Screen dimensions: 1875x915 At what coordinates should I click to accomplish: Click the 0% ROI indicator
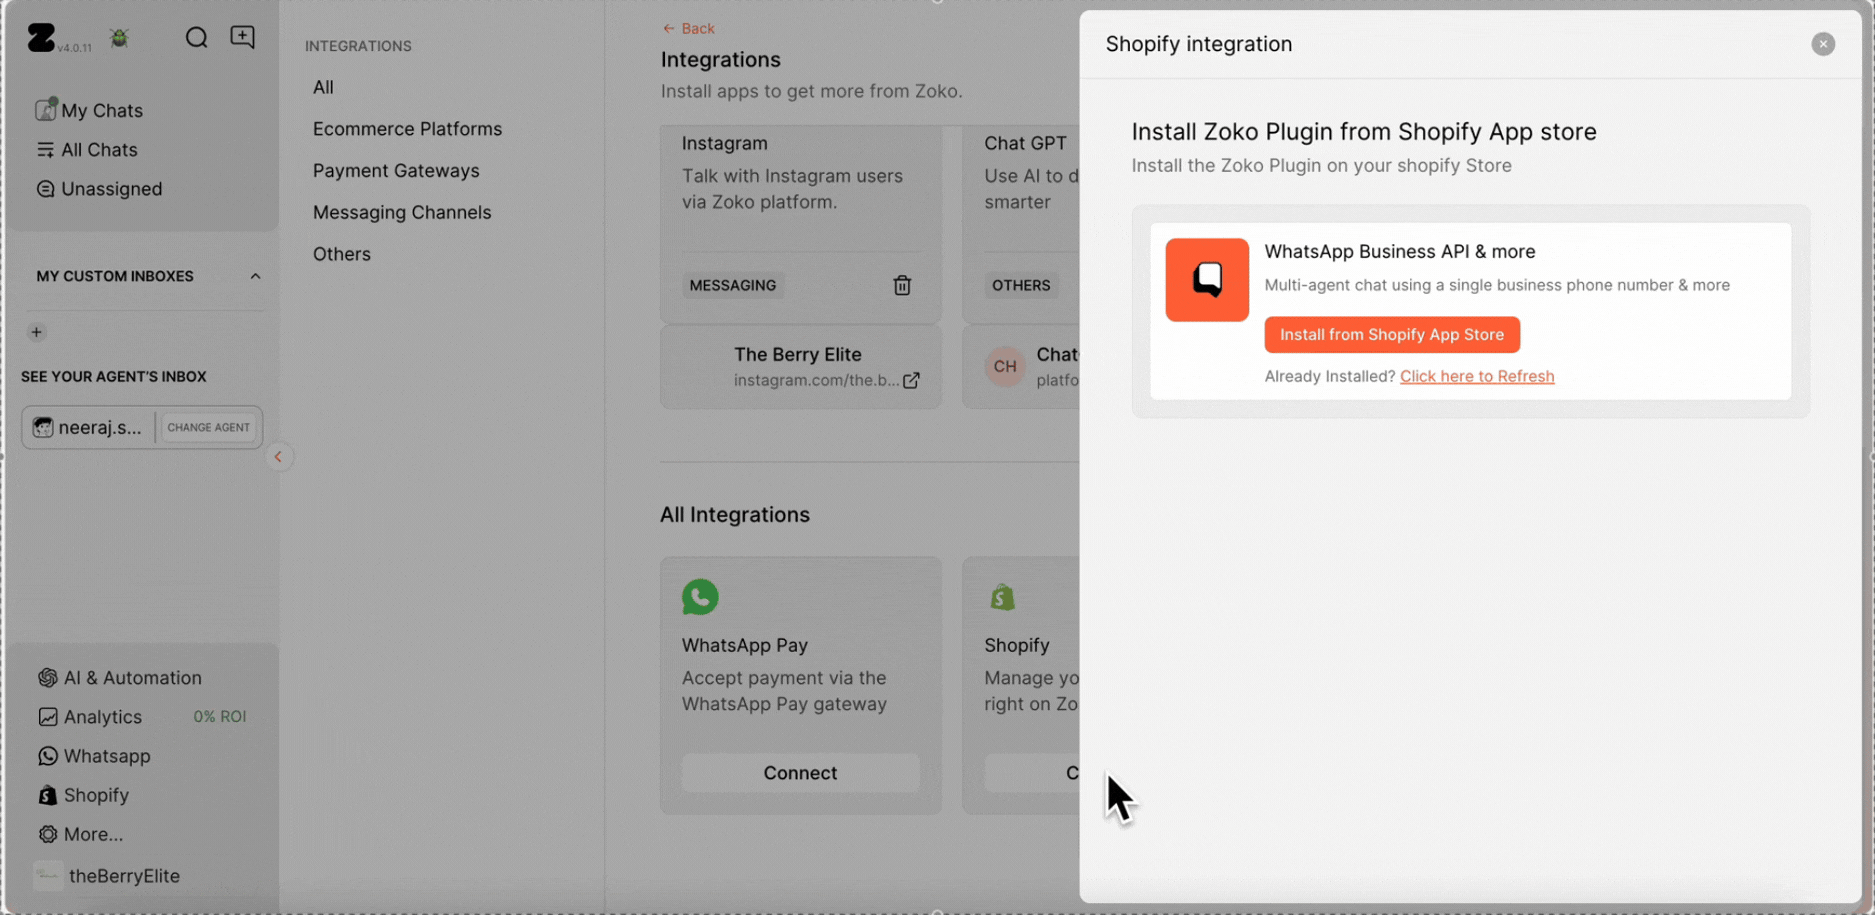point(220,717)
